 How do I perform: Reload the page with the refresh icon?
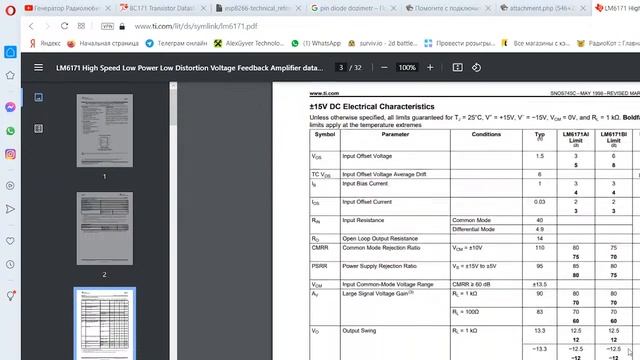click(64, 26)
